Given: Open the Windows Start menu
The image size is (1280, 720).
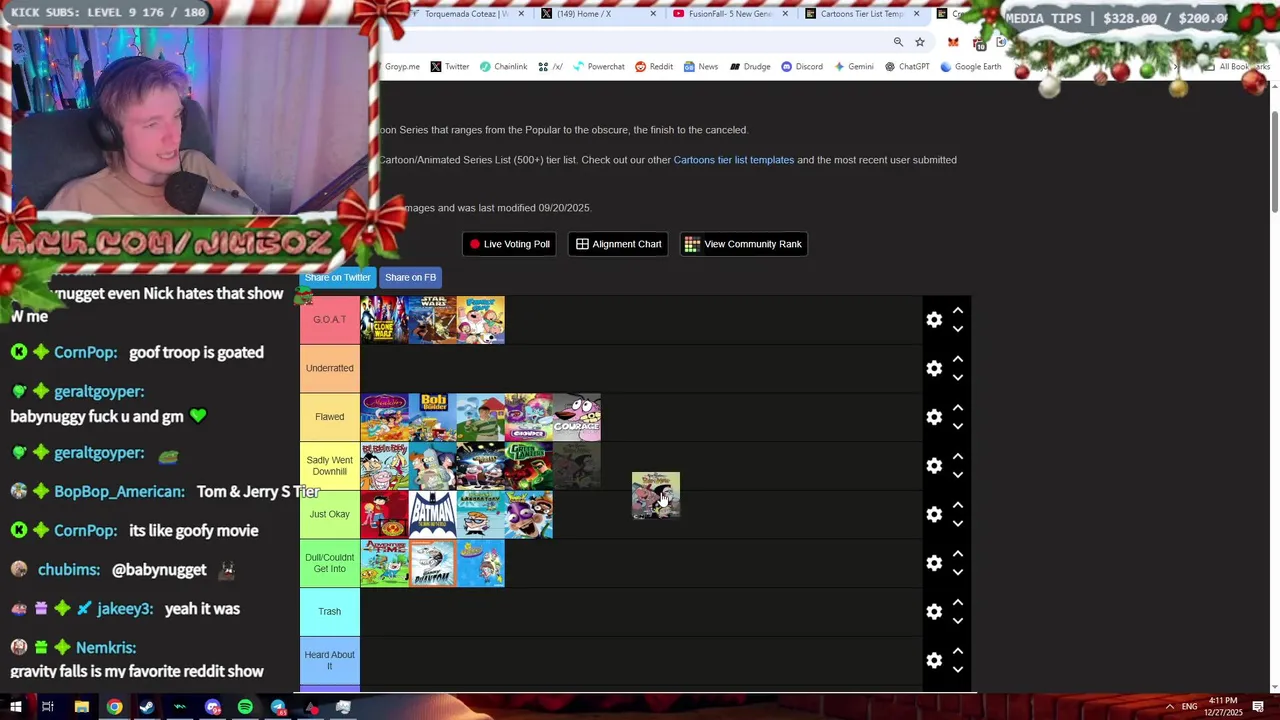Looking at the screenshot, I should (15, 707).
